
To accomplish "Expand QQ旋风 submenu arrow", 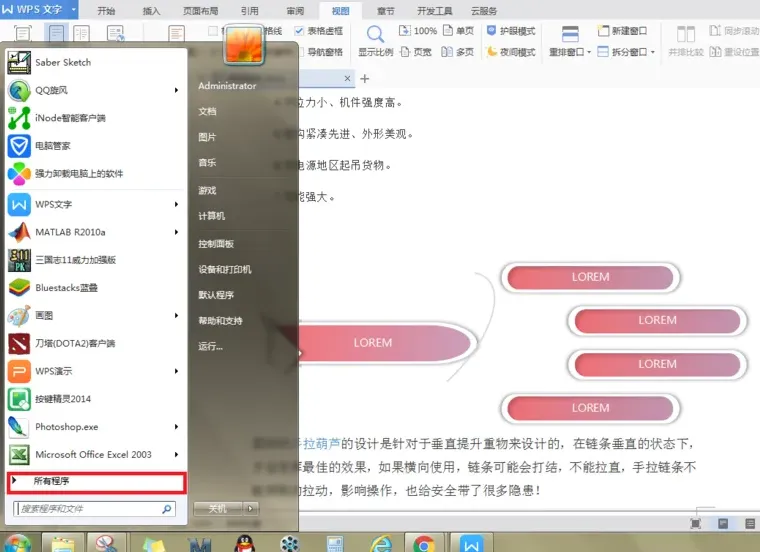I will point(176,90).
